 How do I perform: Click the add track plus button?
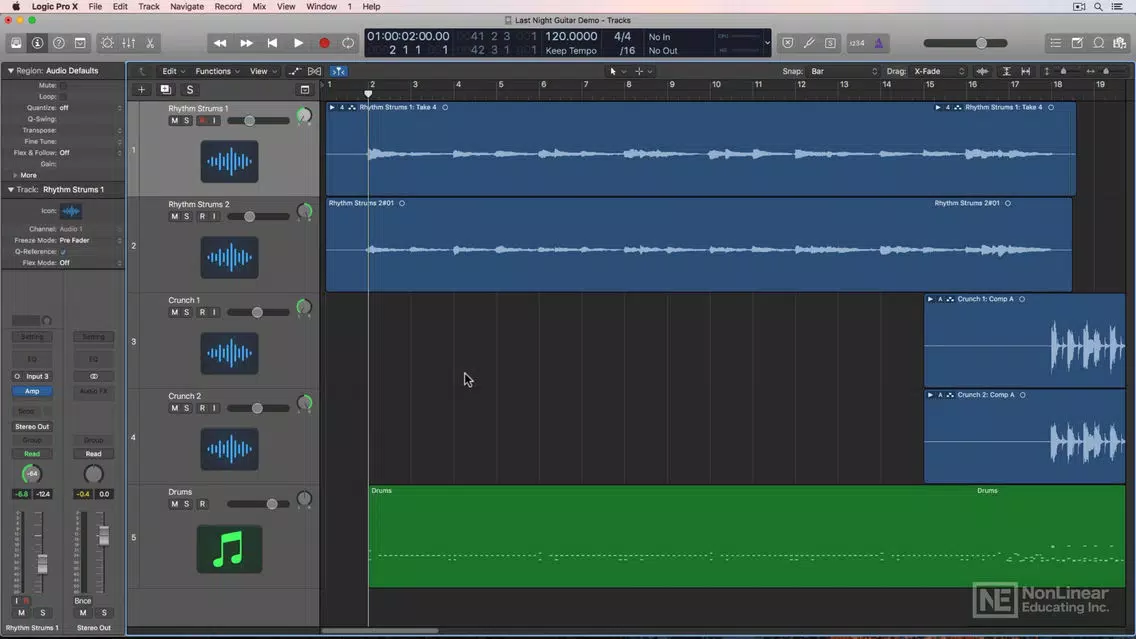click(141, 90)
